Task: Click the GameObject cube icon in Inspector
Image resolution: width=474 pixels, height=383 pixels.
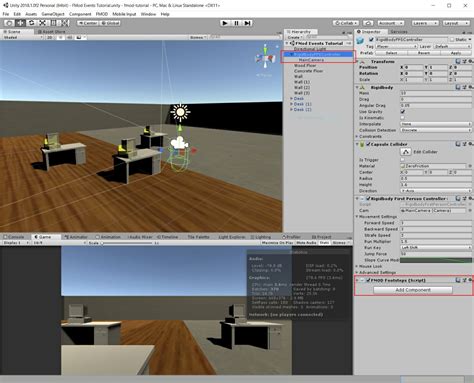Action: [360, 41]
